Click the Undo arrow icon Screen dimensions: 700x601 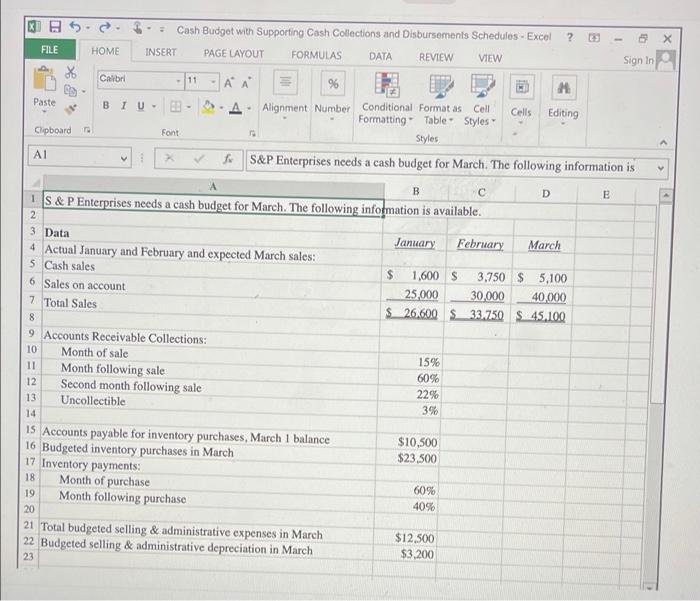75,27
